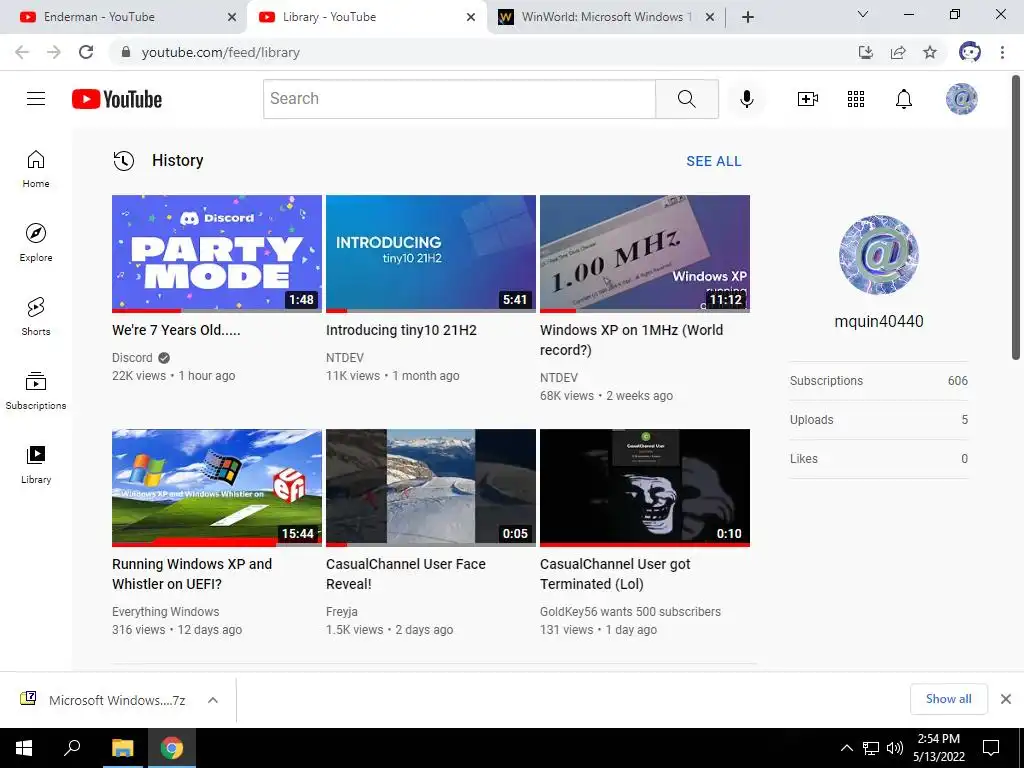Open Library in sidebar
The width and height of the screenshot is (1024, 768).
(x=36, y=464)
